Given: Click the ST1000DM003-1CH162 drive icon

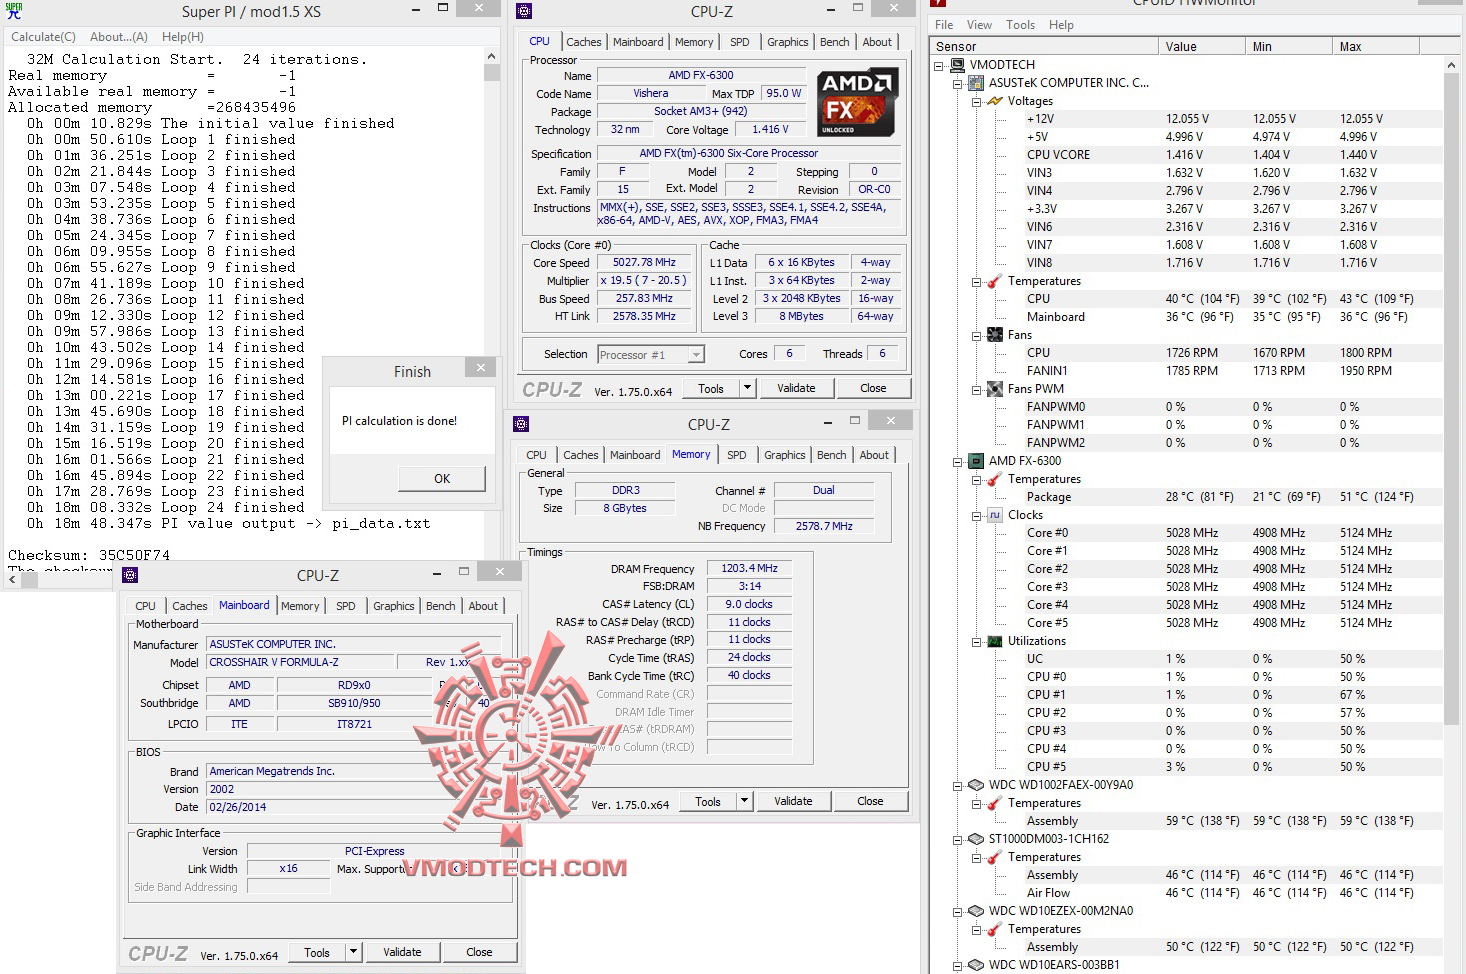Looking at the screenshot, I should [978, 839].
